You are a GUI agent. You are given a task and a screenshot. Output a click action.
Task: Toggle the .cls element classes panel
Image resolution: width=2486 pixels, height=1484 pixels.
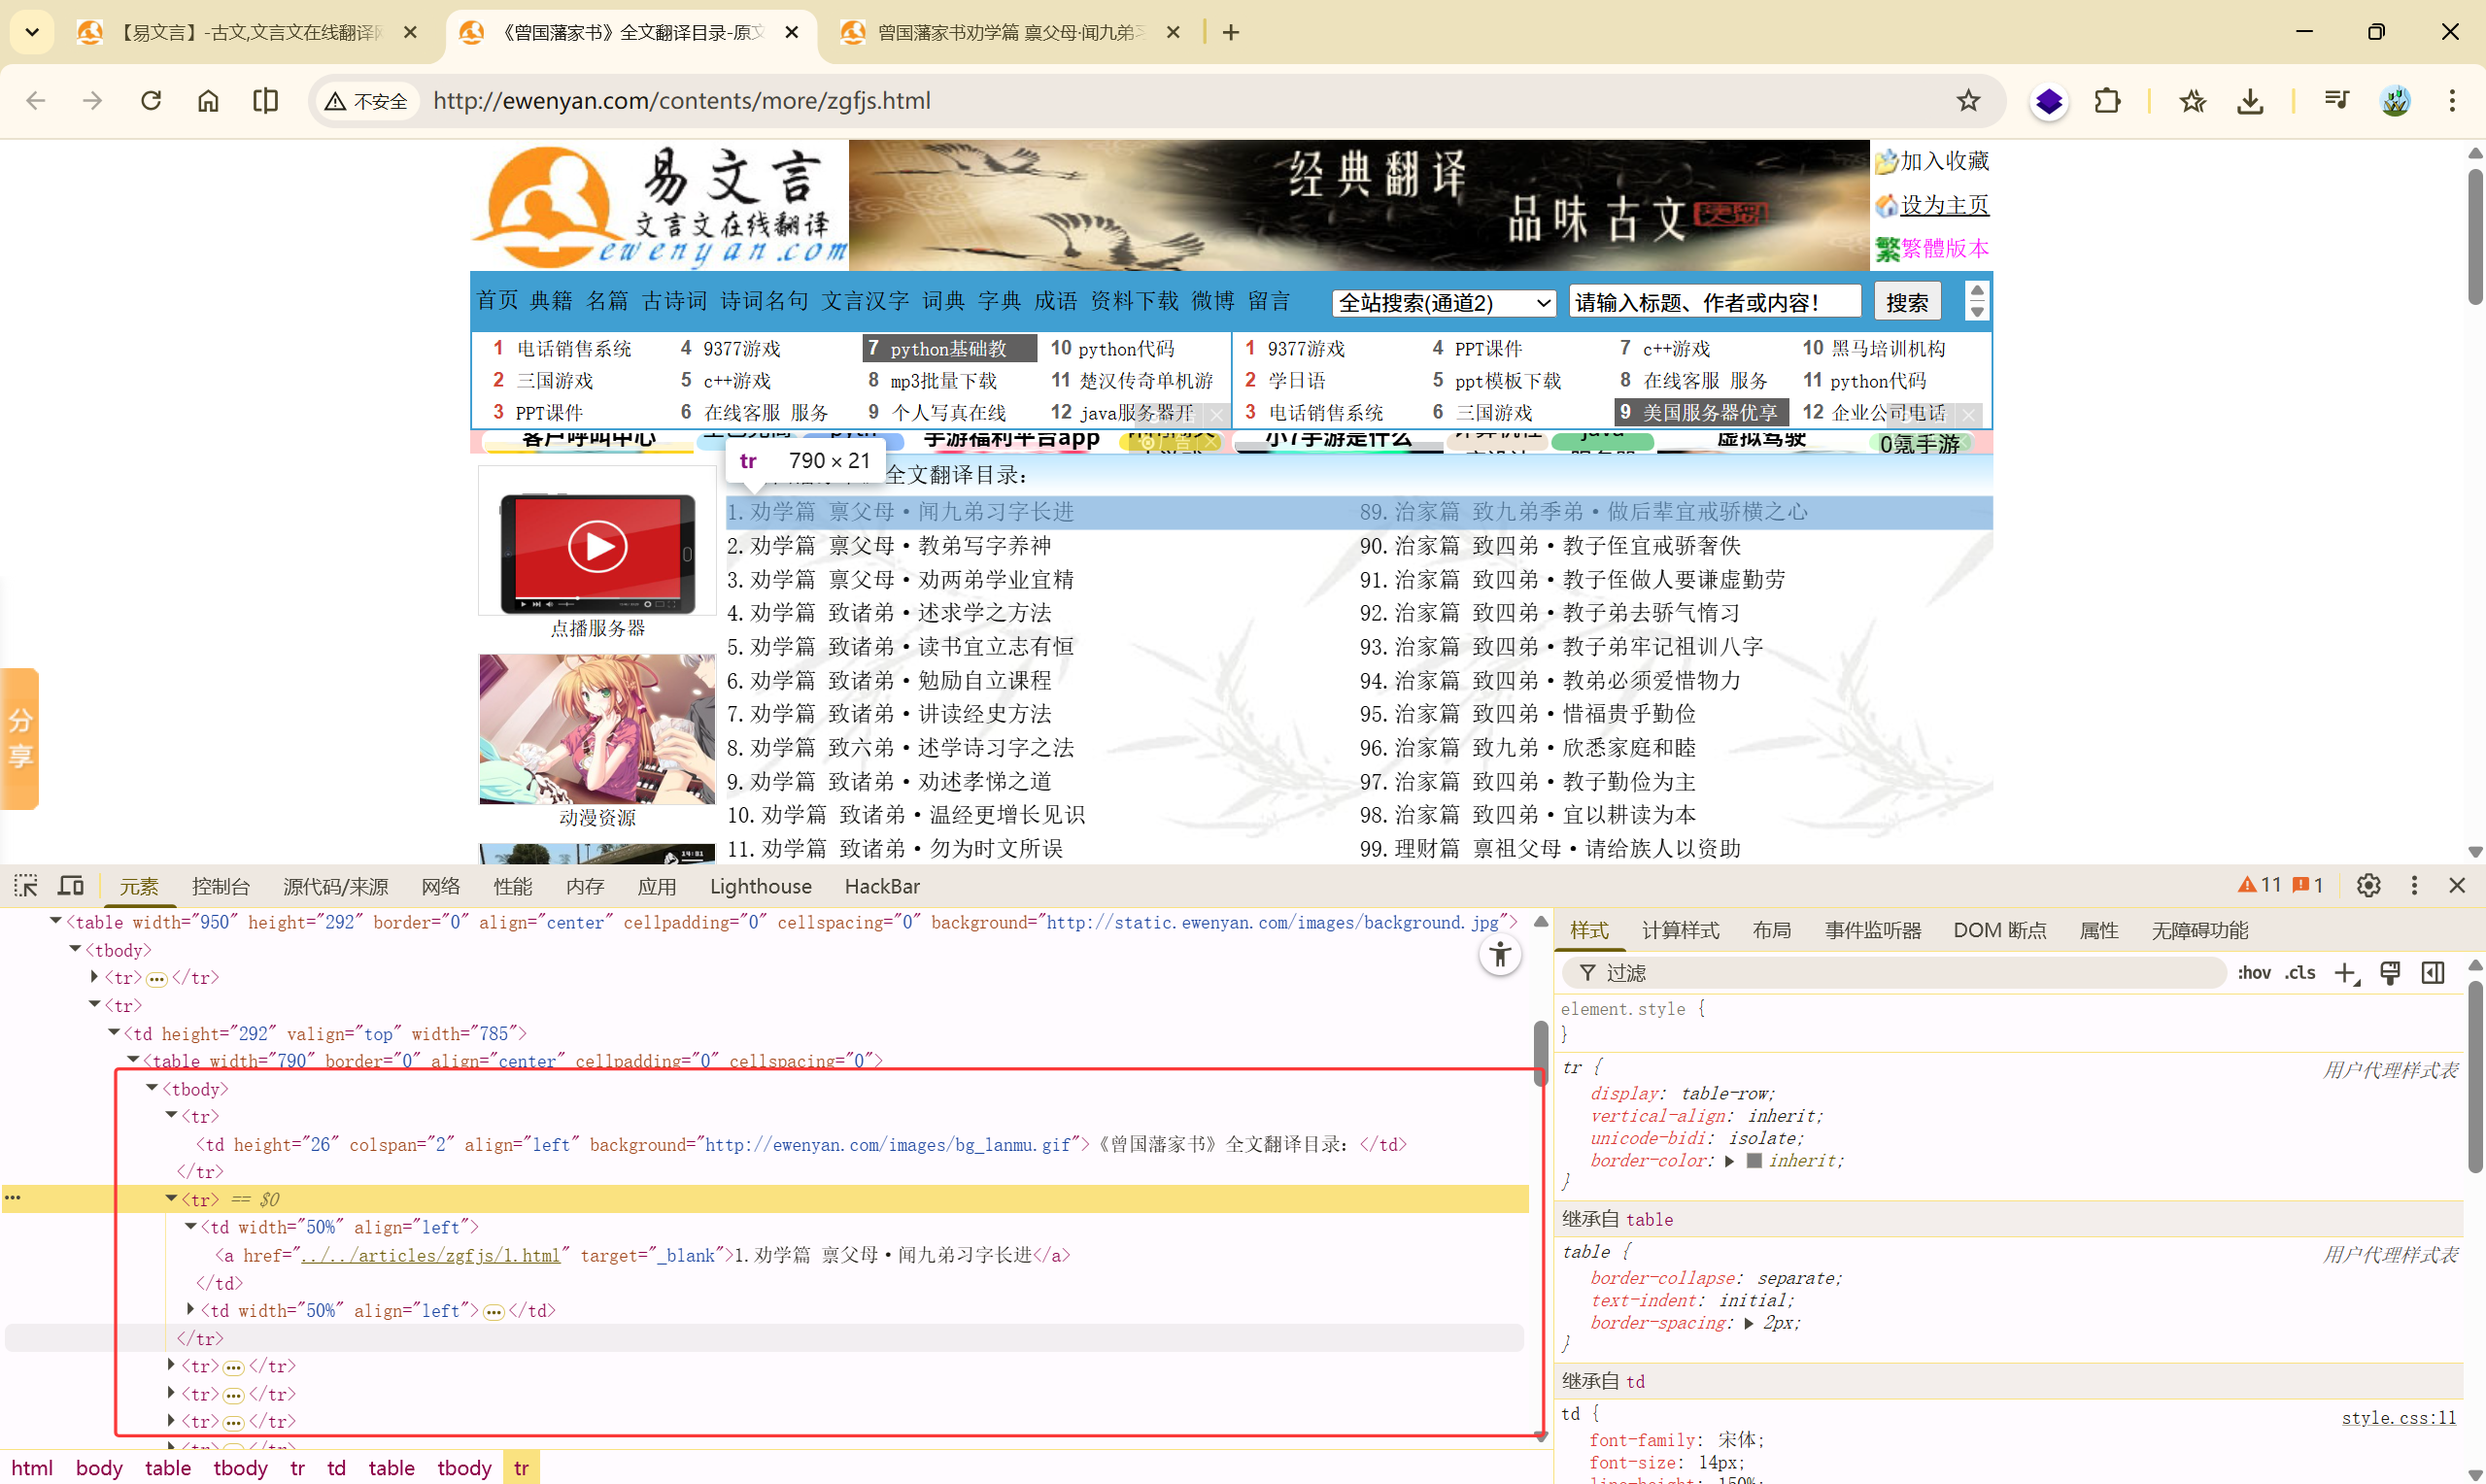click(2300, 973)
